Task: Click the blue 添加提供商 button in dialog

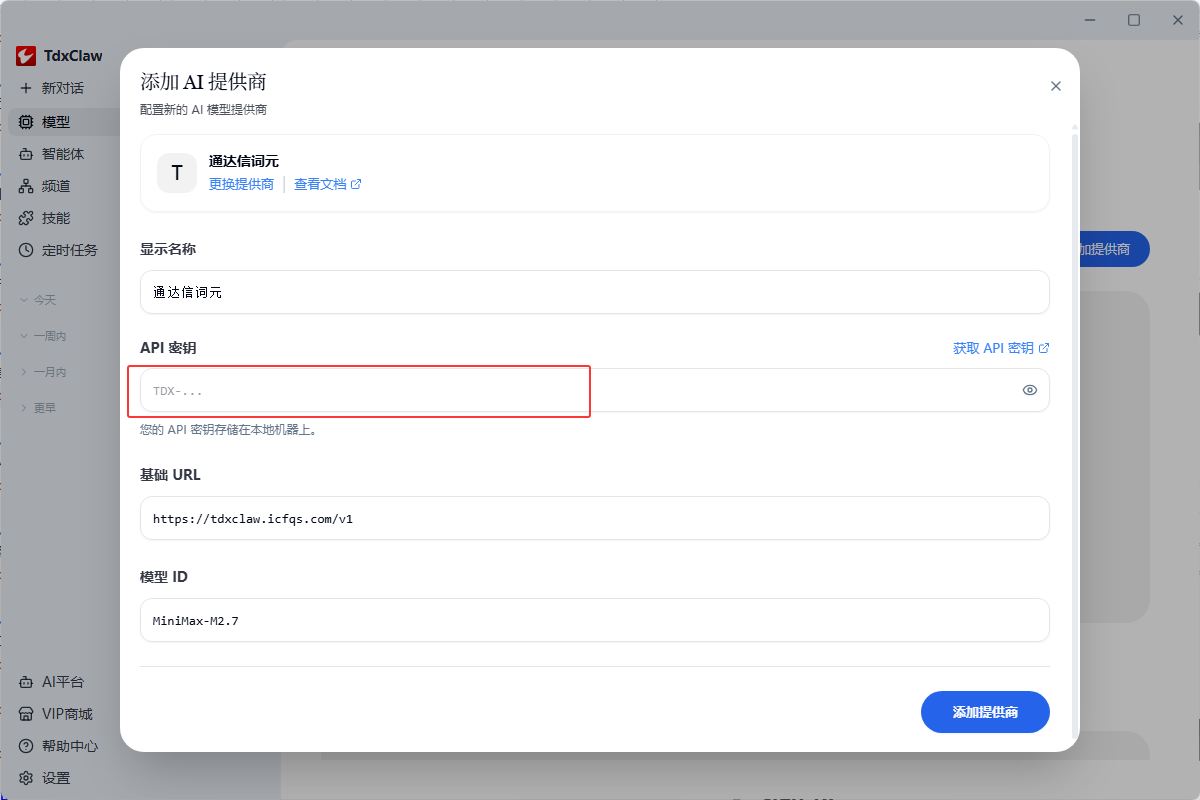Action: [x=985, y=712]
